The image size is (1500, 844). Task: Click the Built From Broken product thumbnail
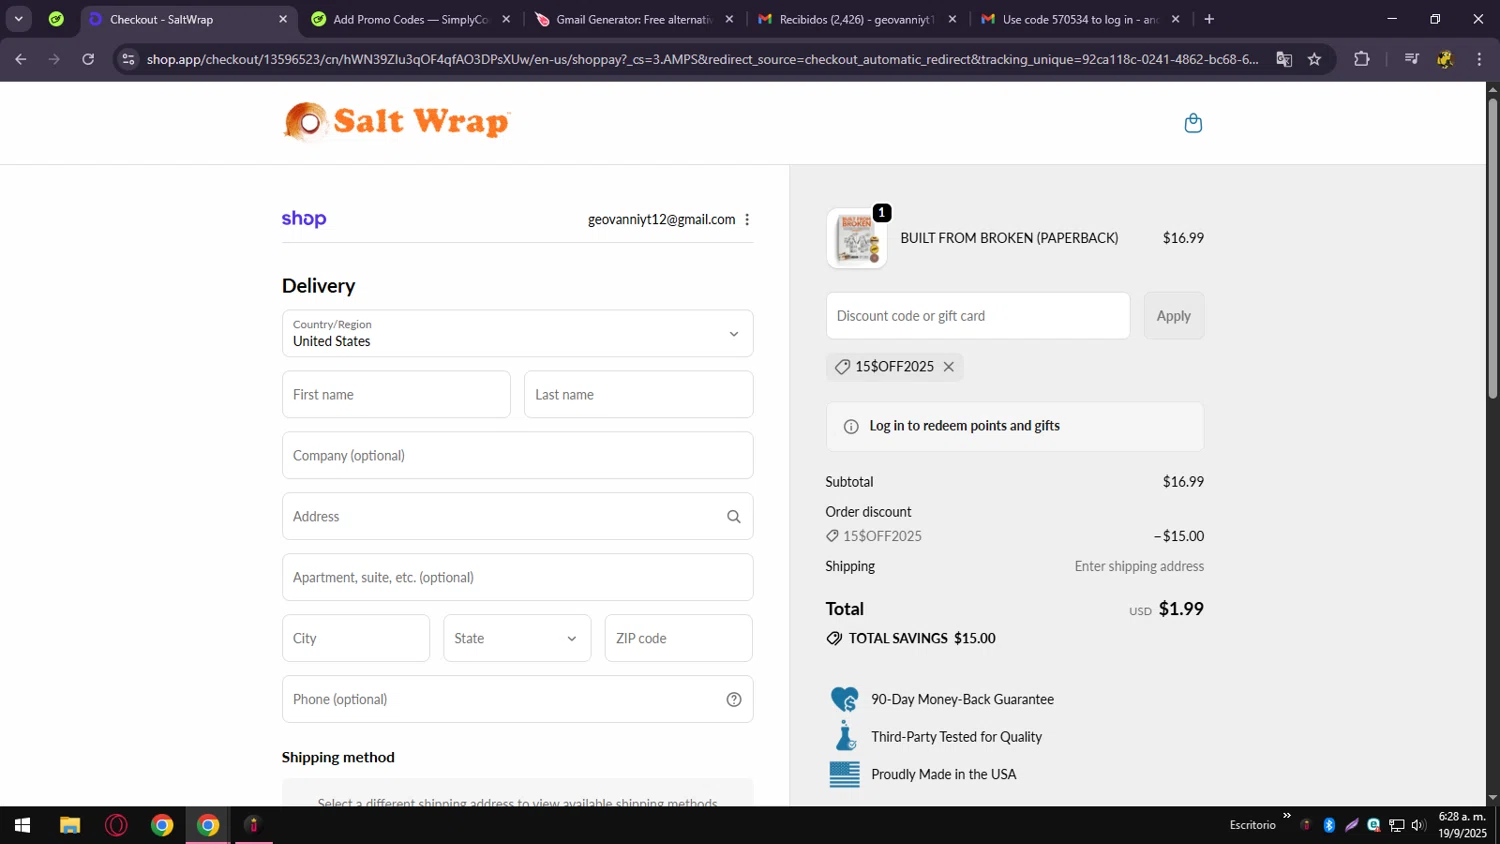pos(857,239)
